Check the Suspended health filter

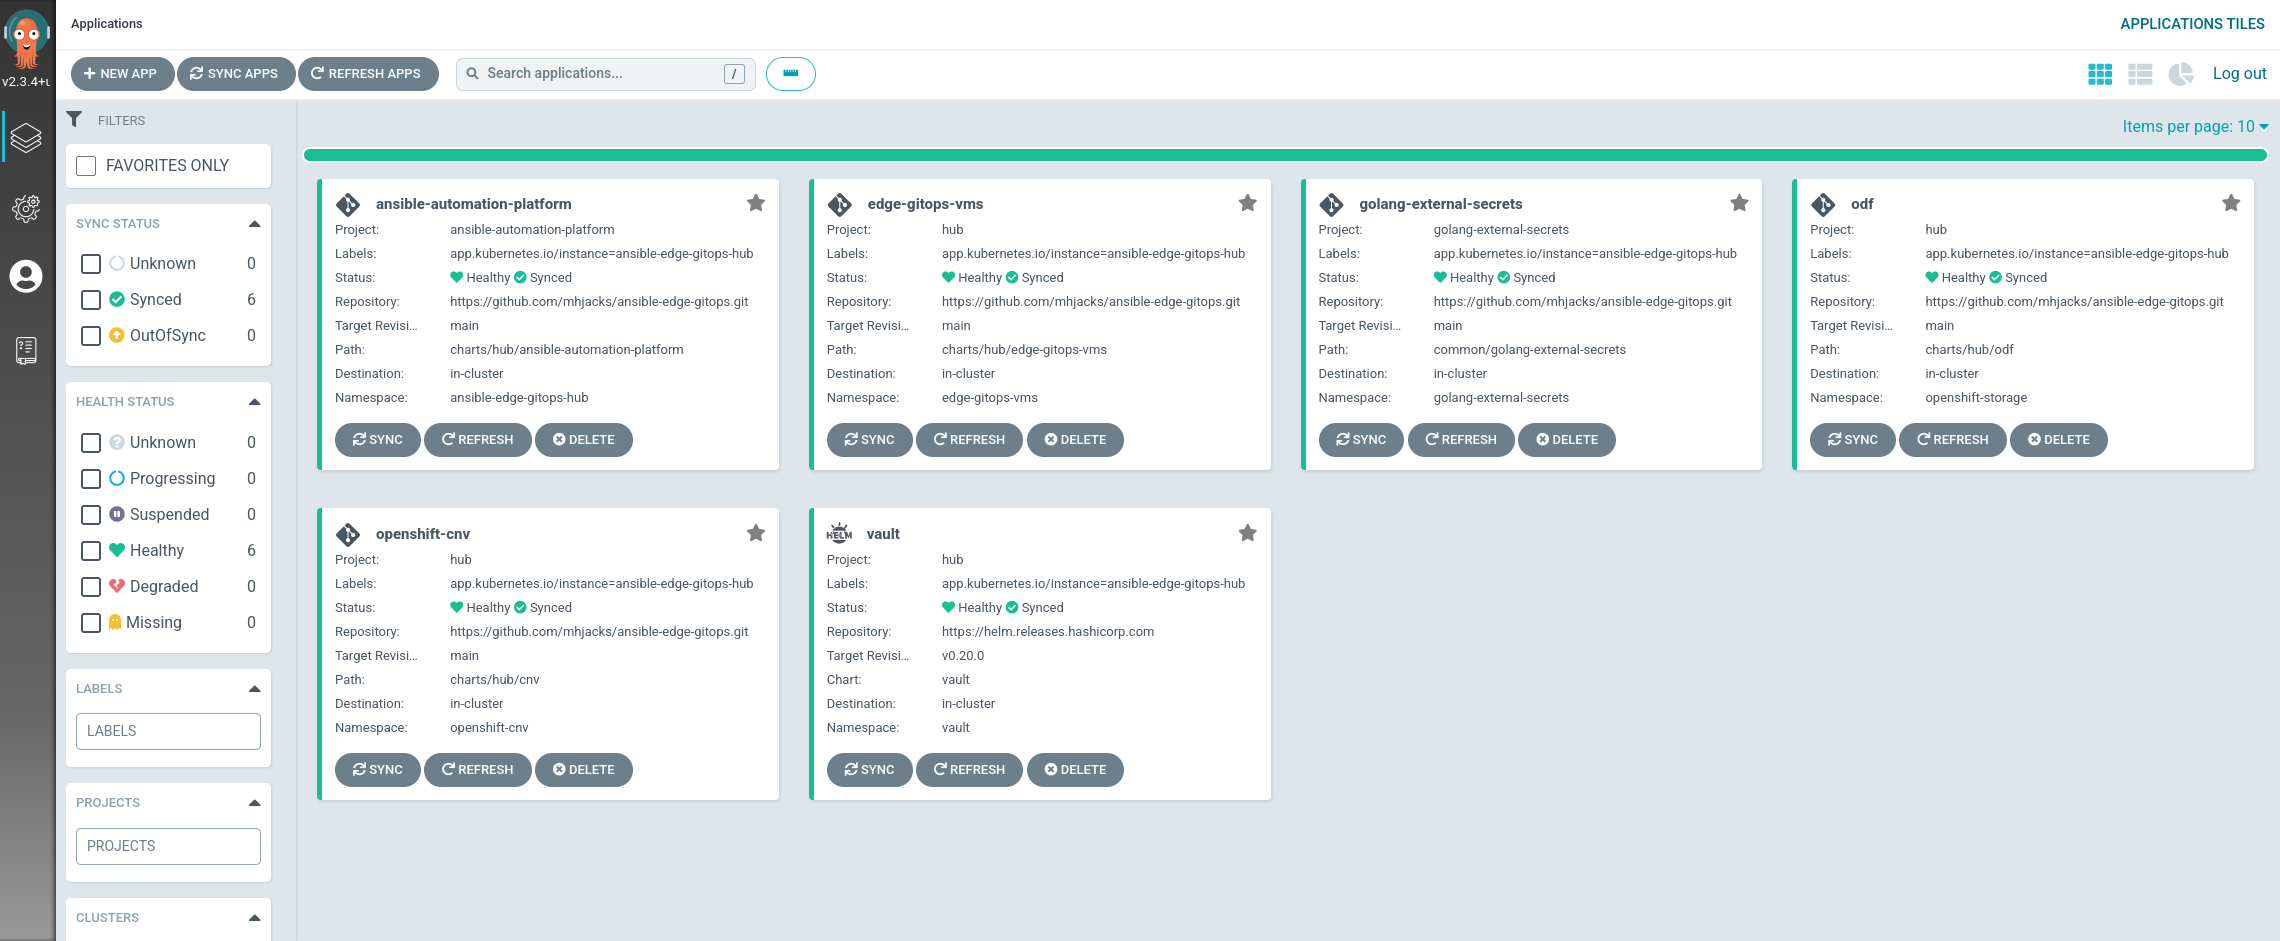coord(91,515)
